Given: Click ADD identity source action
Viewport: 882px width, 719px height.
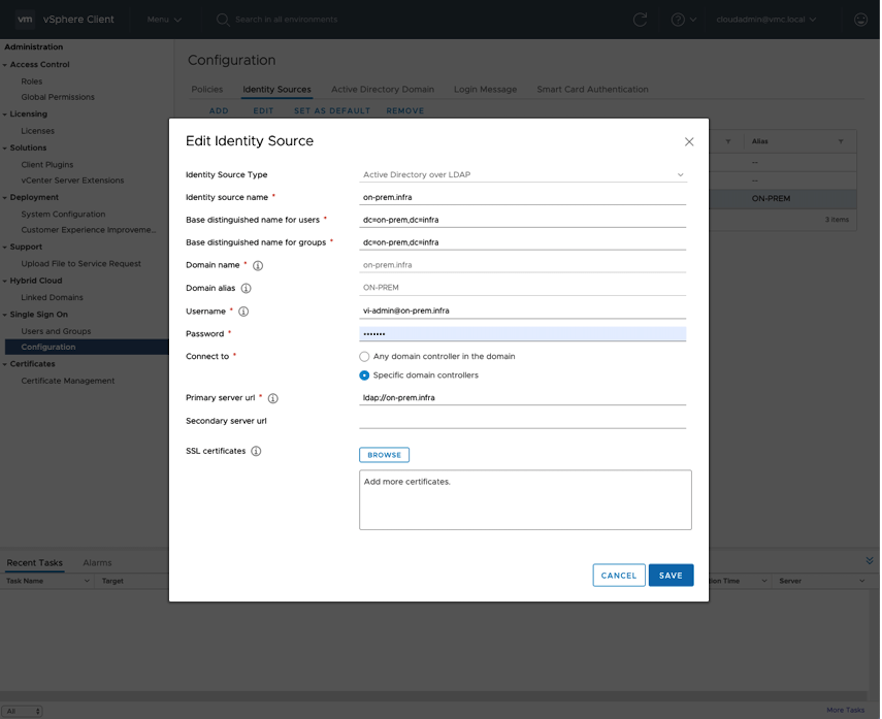Looking at the screenshot, I should click(219, 111).
